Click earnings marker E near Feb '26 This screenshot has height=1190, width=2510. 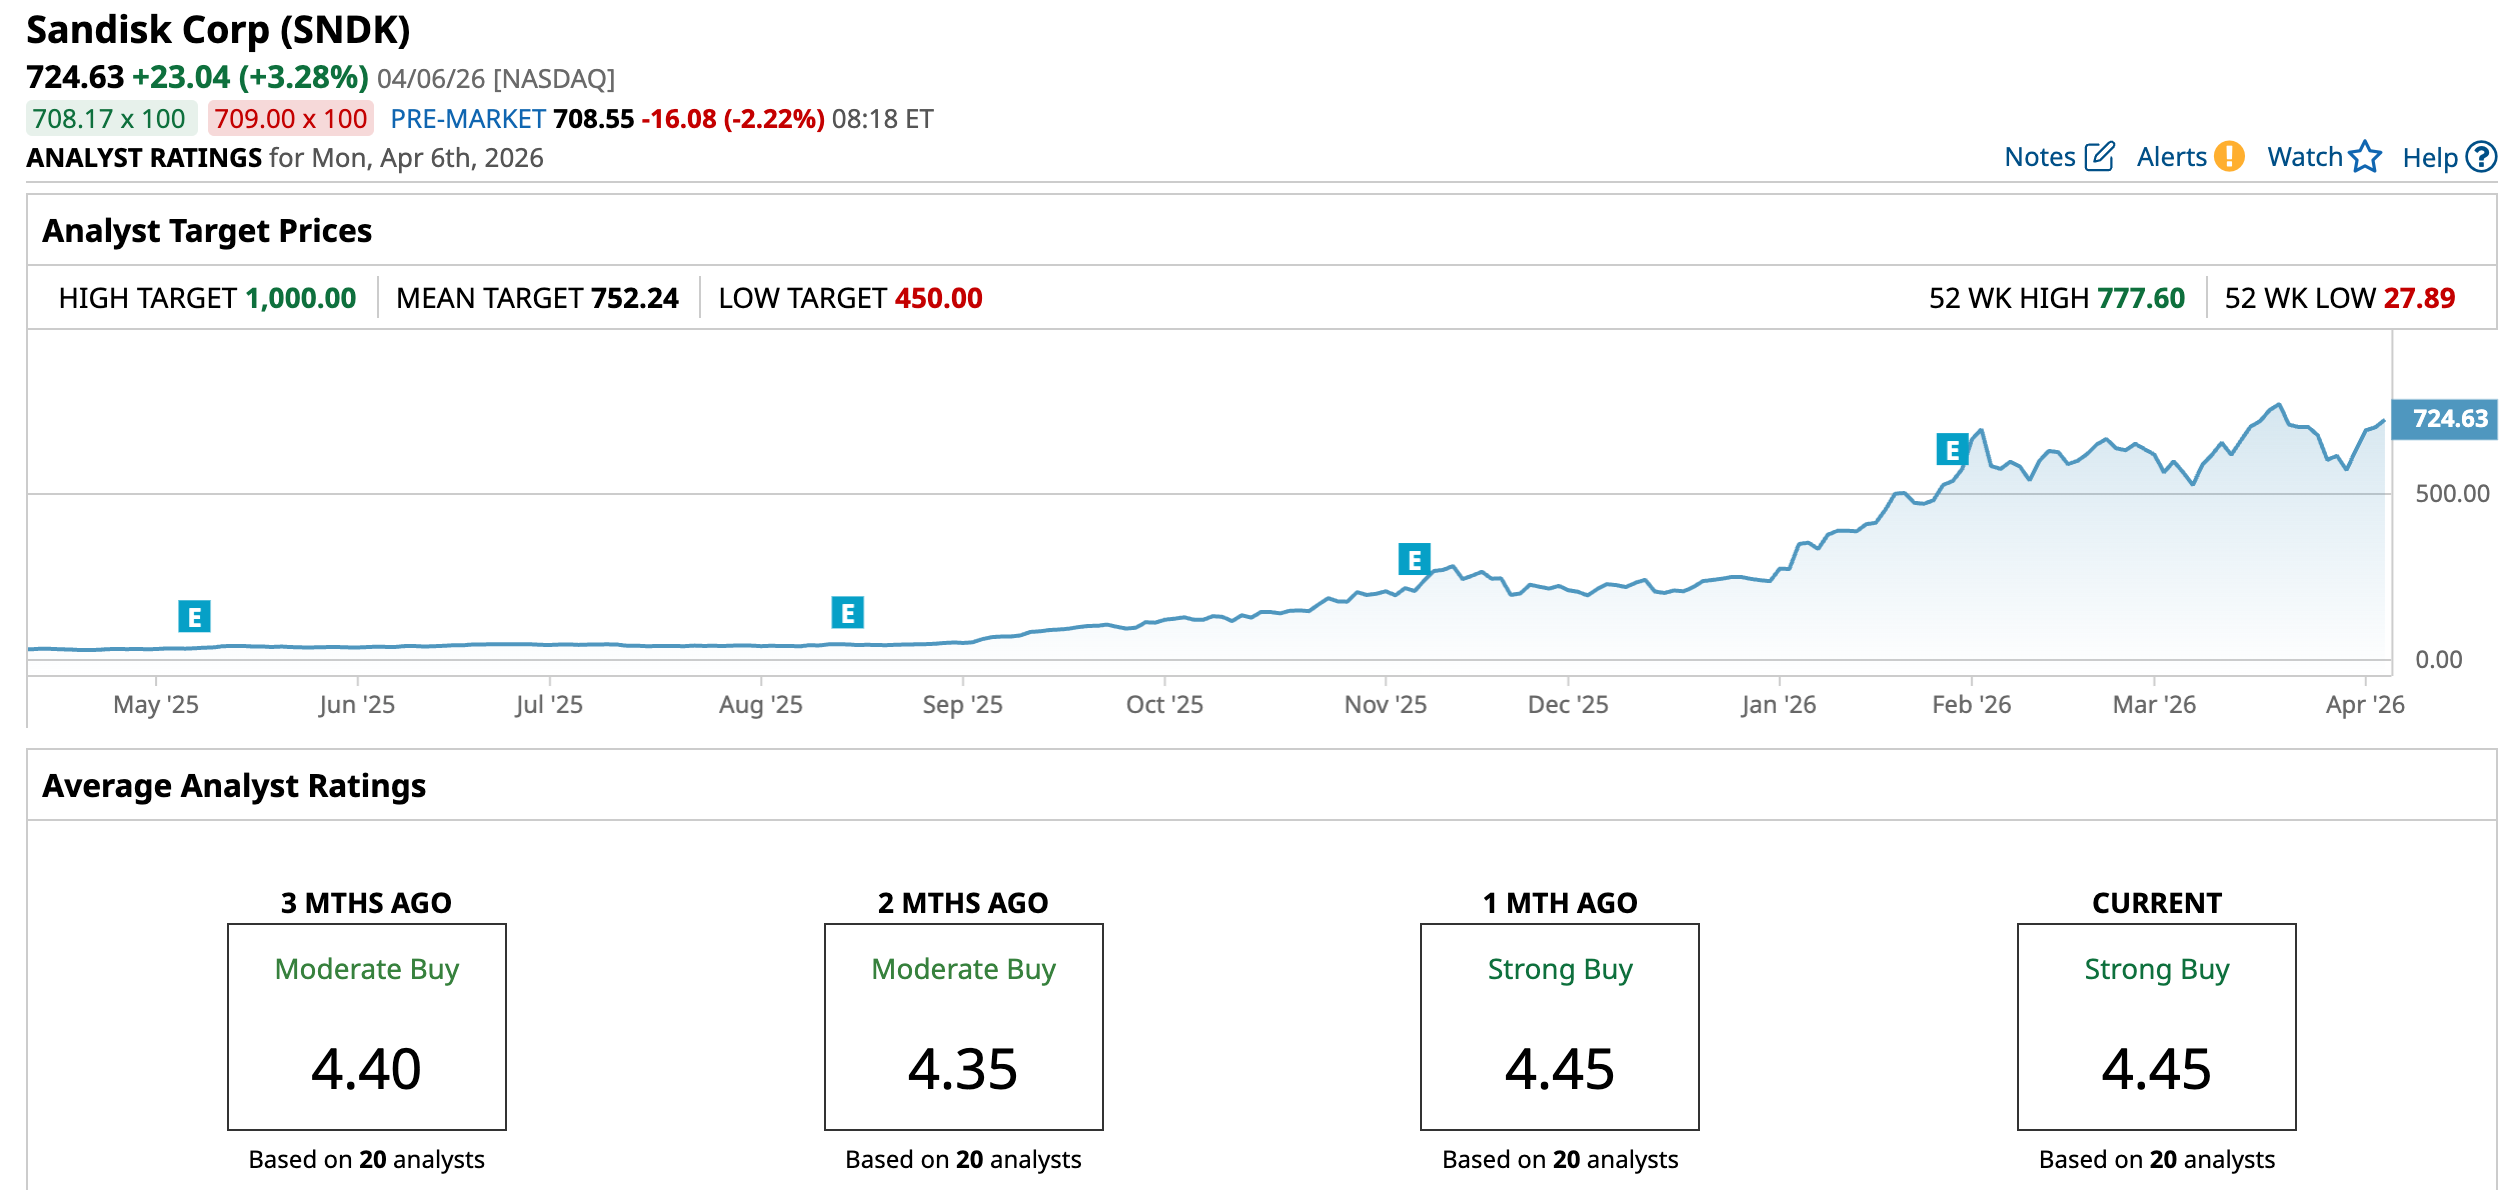pos(1952,450)
